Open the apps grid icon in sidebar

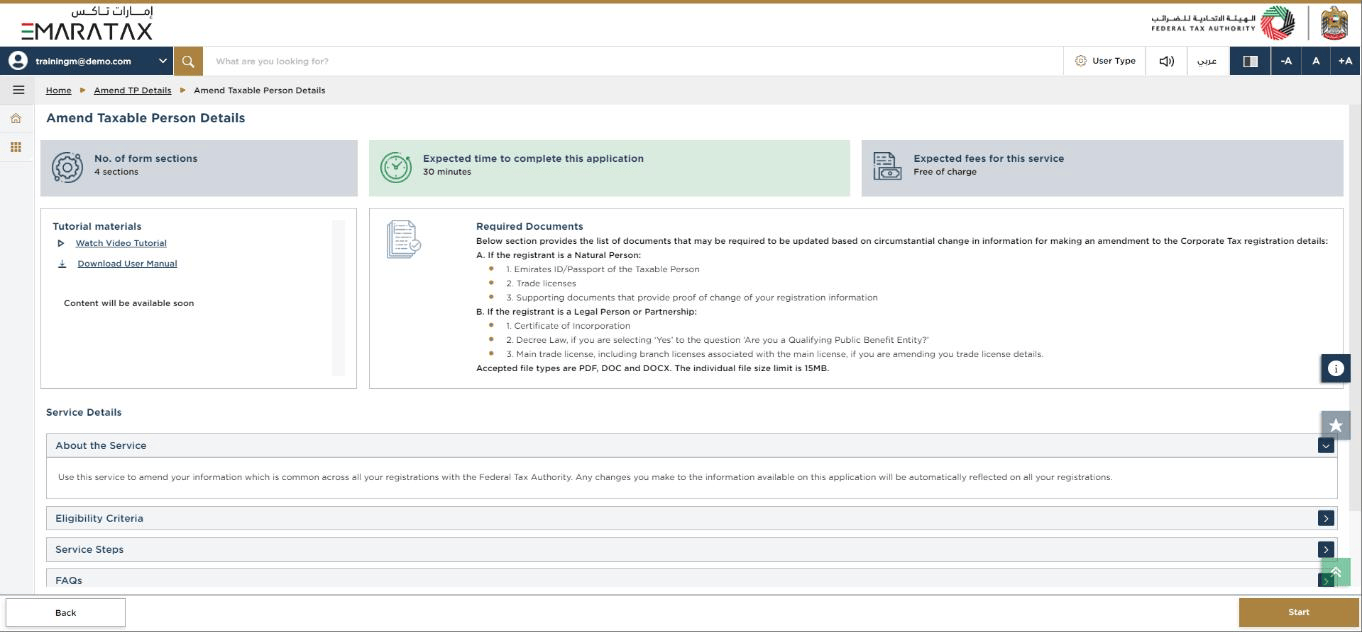tap(16, 147)
